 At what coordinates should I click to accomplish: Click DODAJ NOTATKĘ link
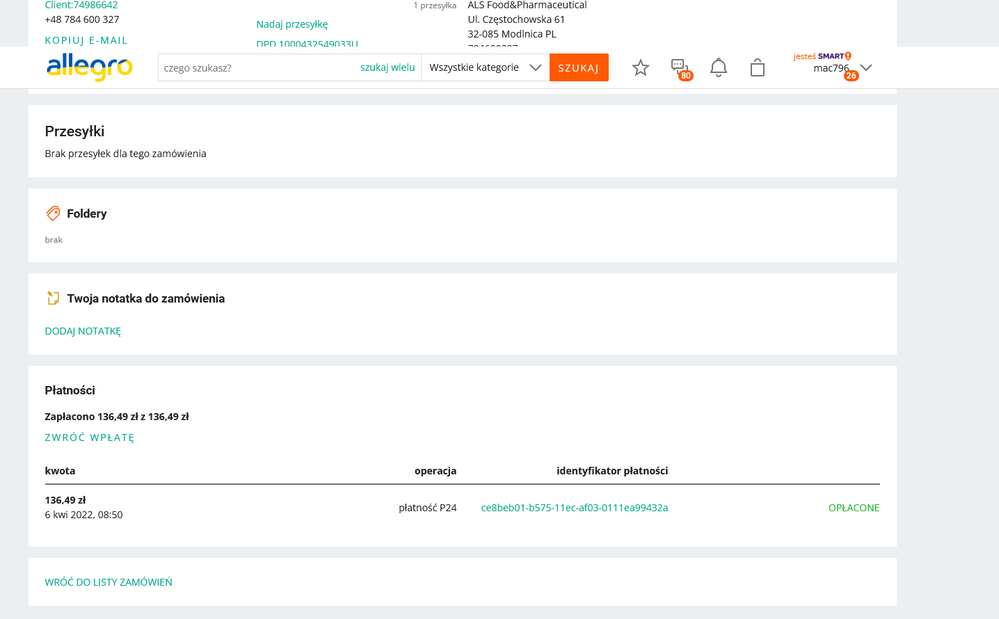(83, 331)
